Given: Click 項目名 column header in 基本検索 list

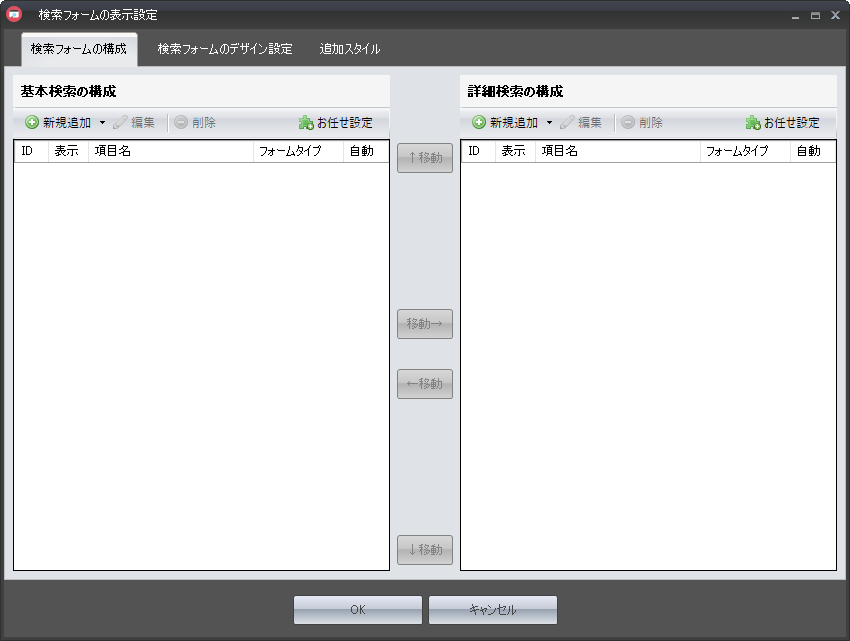Looking at the screenshot, I should tap(170, 151).
